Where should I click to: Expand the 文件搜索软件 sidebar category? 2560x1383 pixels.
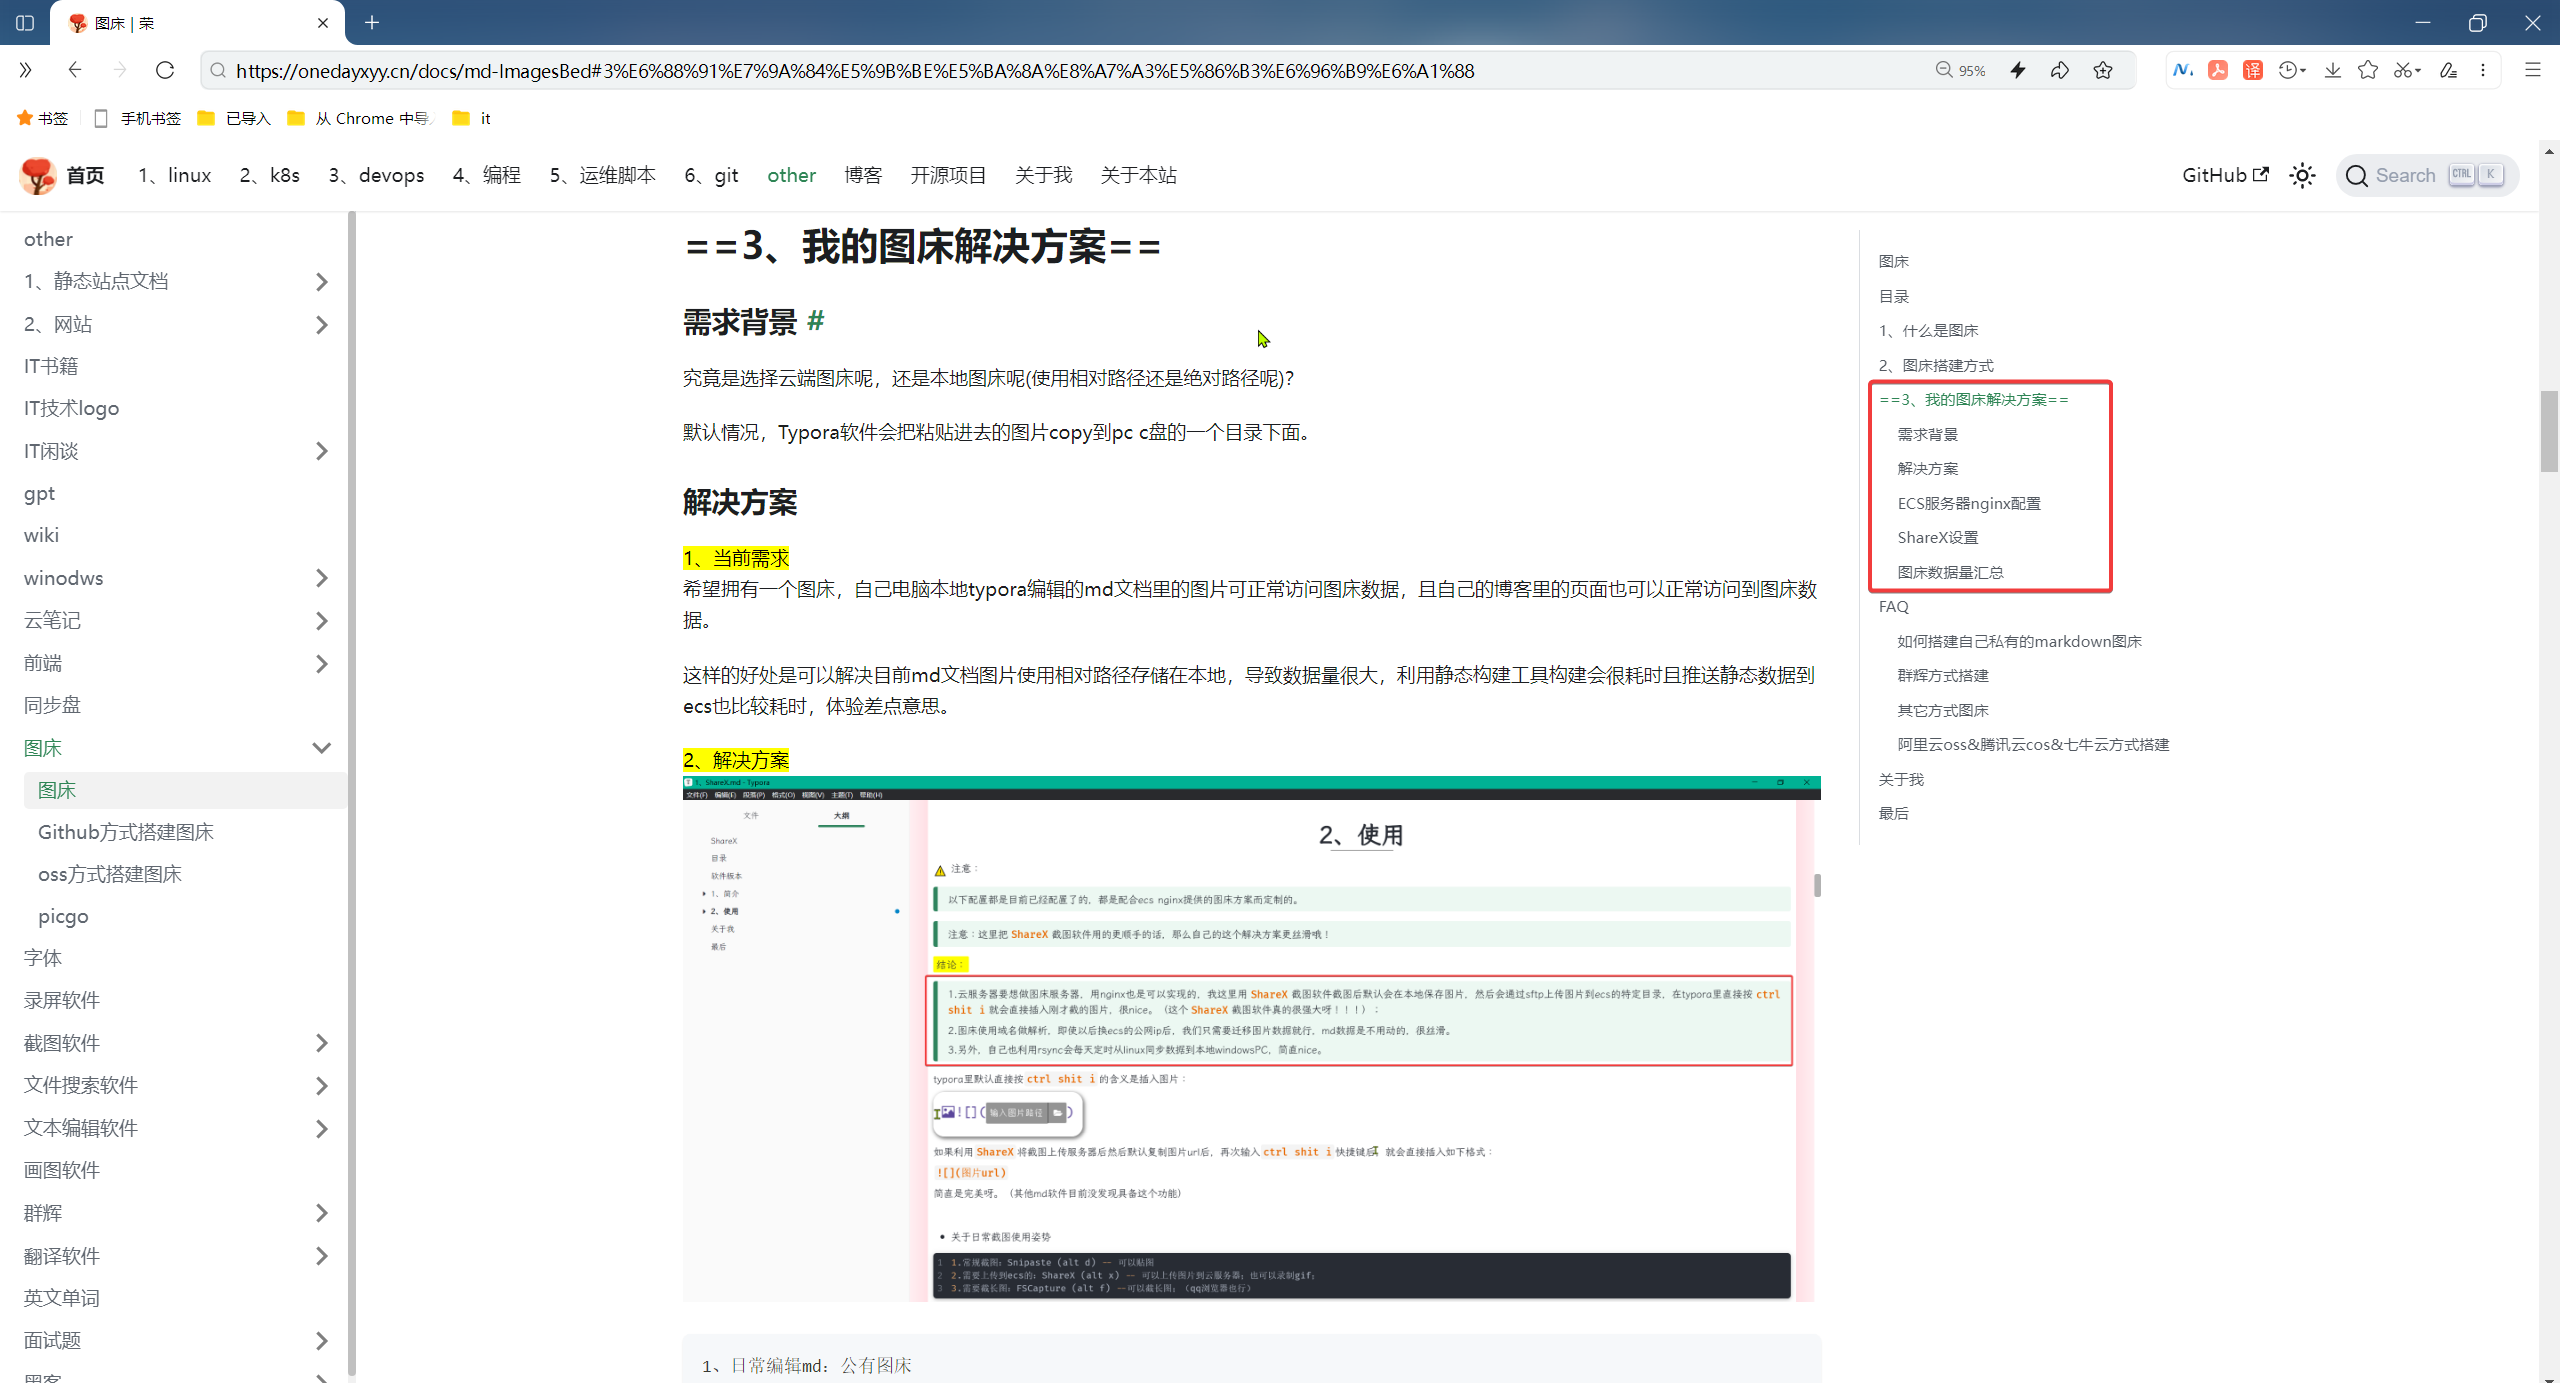tap(321, 1086)
